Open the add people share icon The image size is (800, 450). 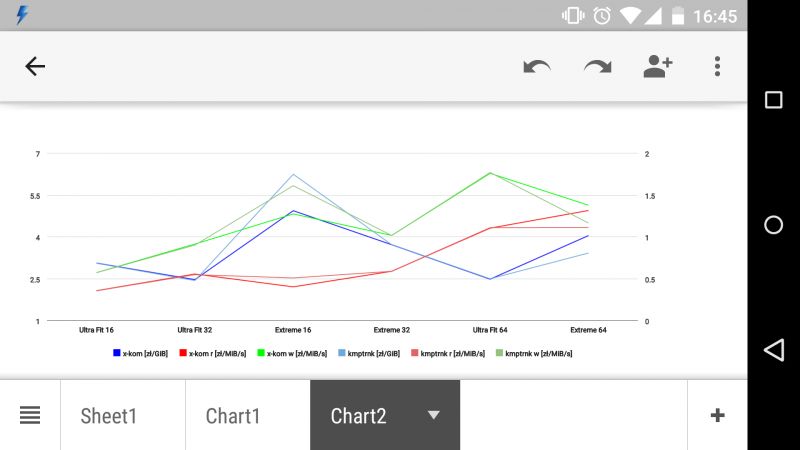[658, 66]
